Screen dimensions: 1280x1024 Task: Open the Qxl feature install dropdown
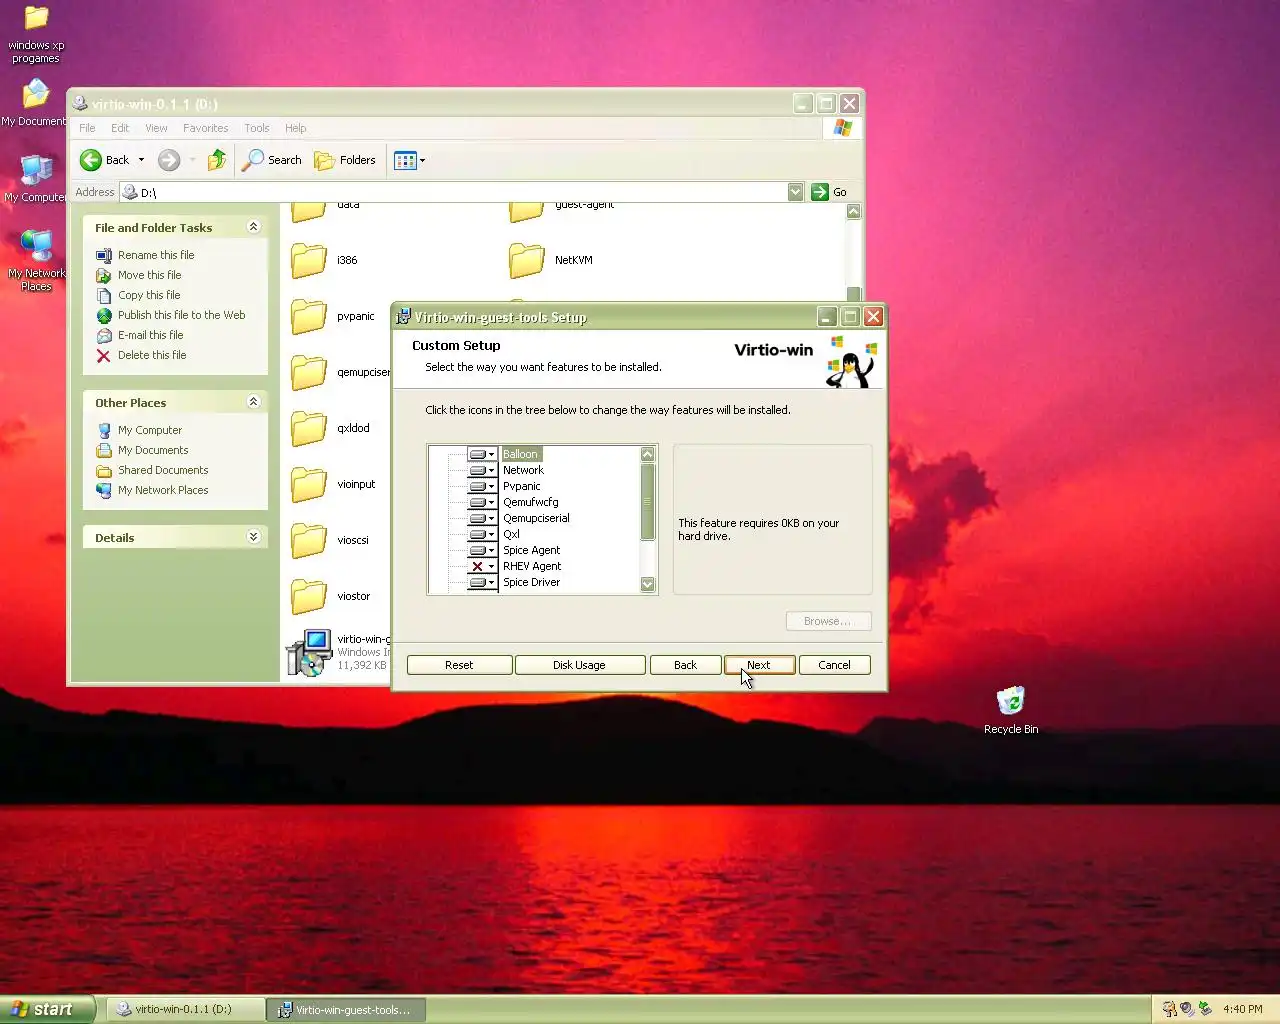coord(482,534)
